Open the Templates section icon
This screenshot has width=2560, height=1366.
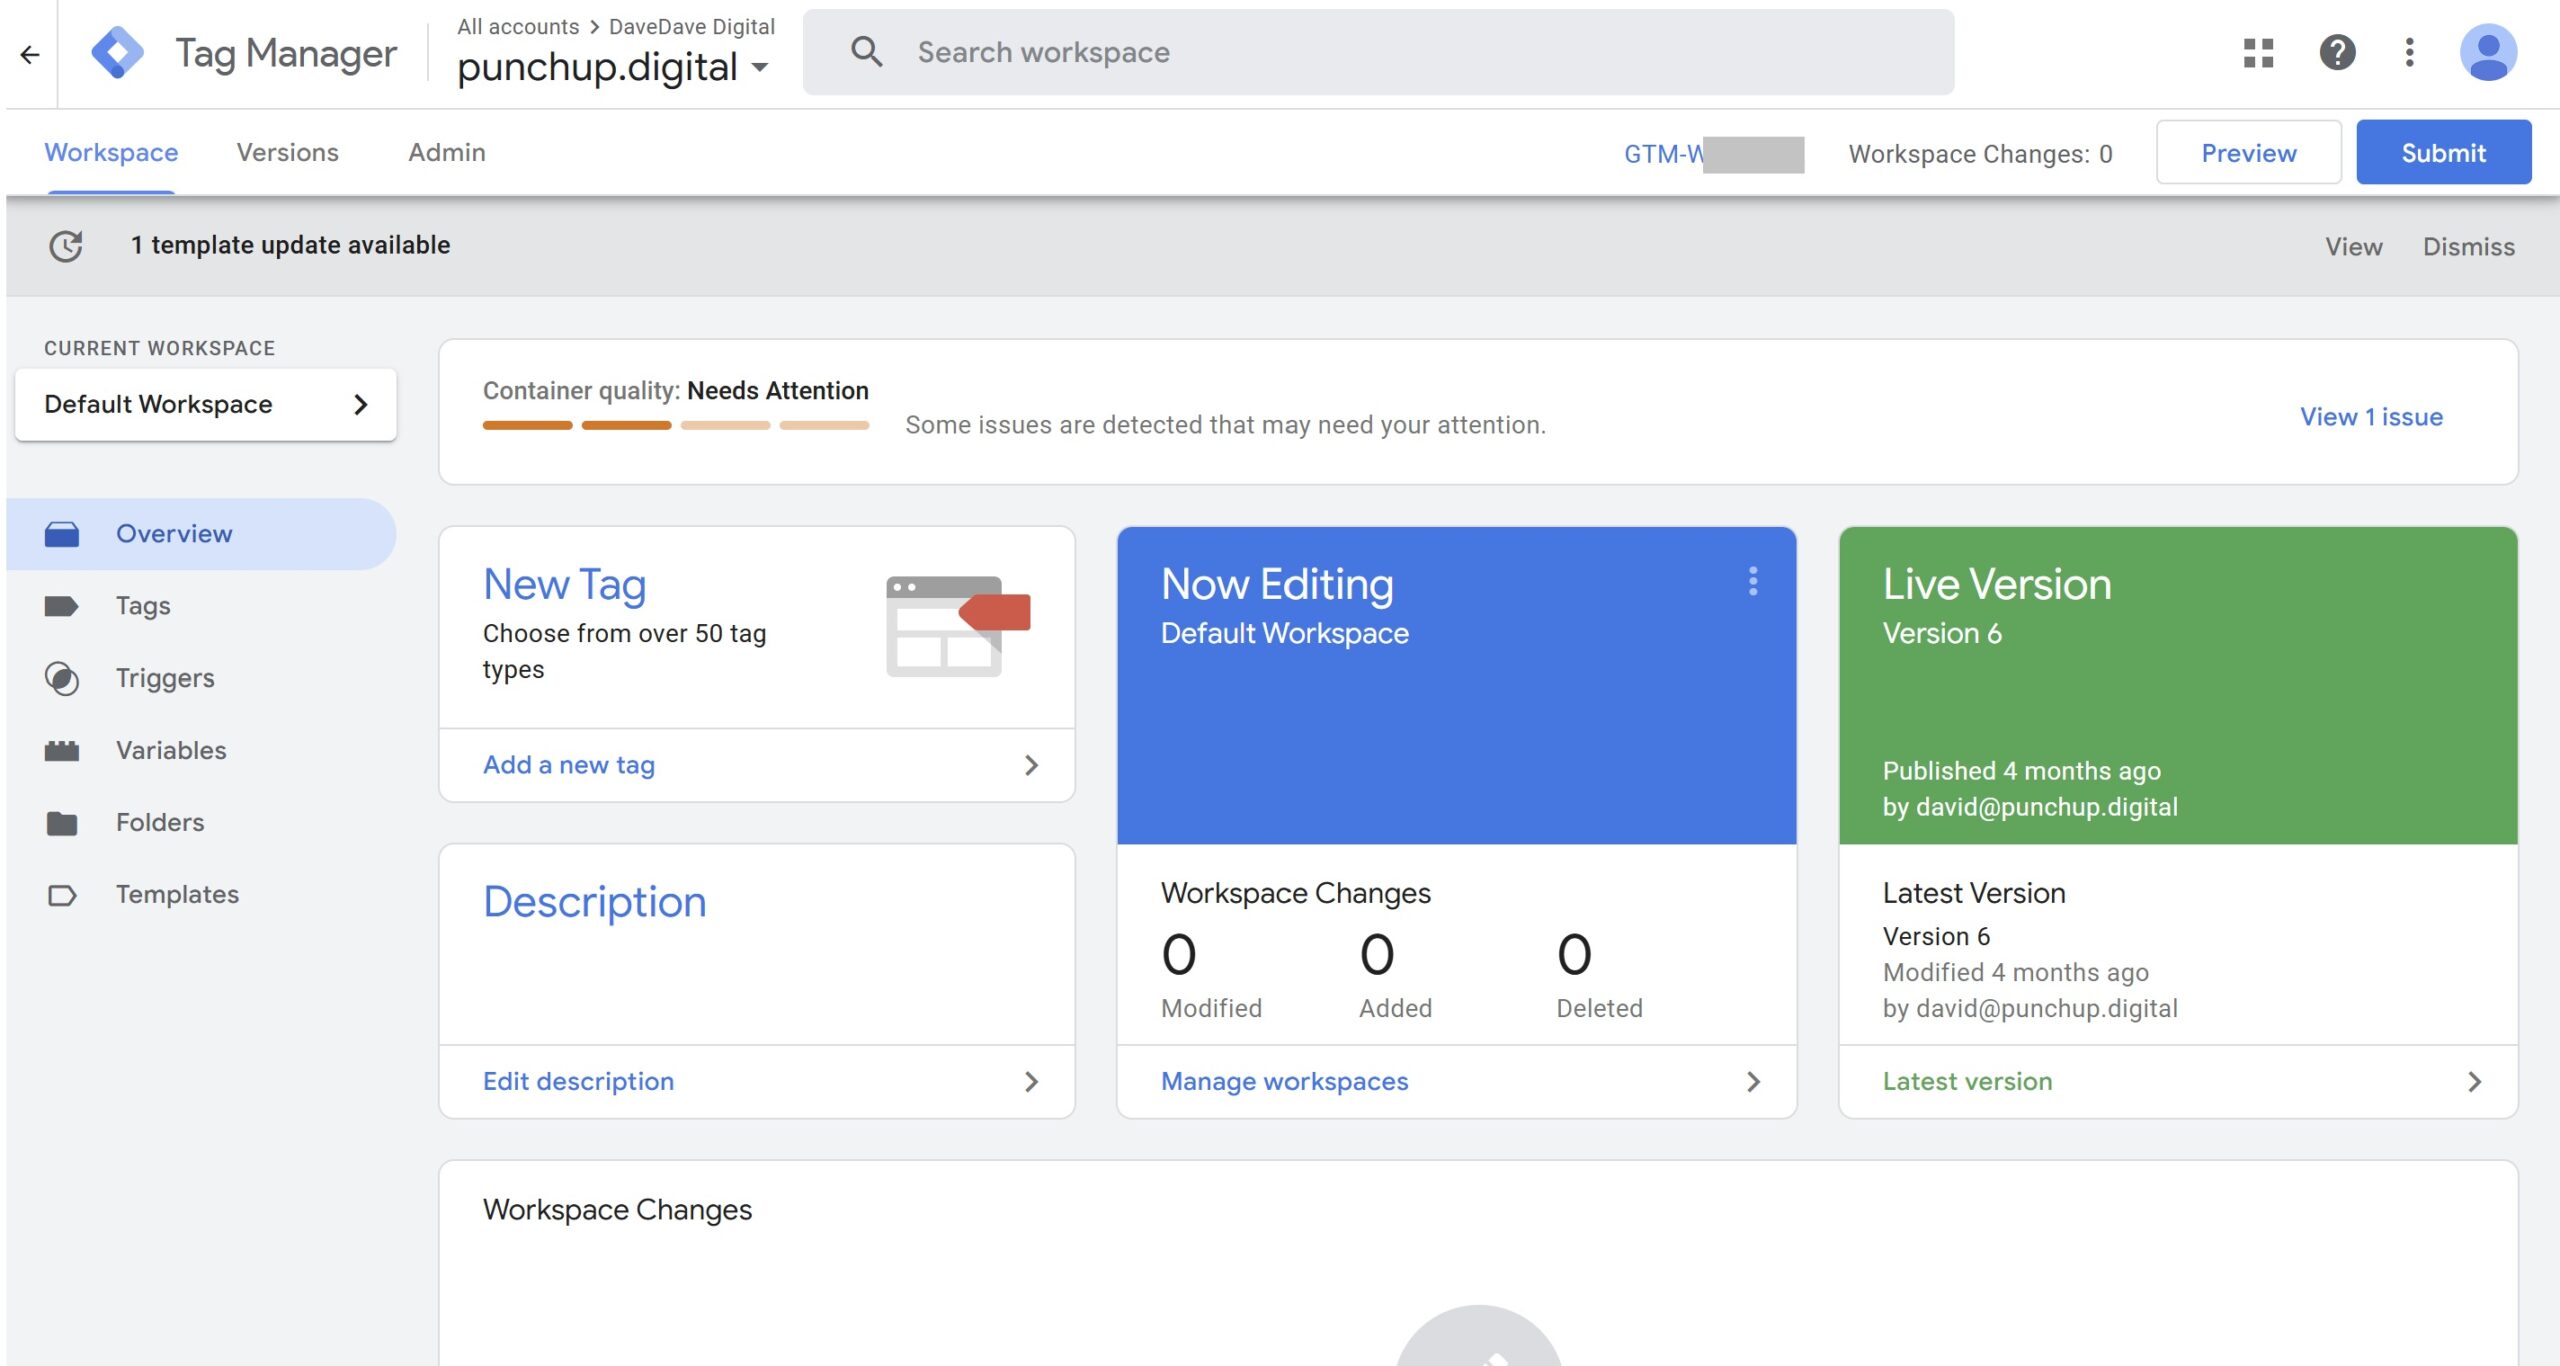point(62,894)
